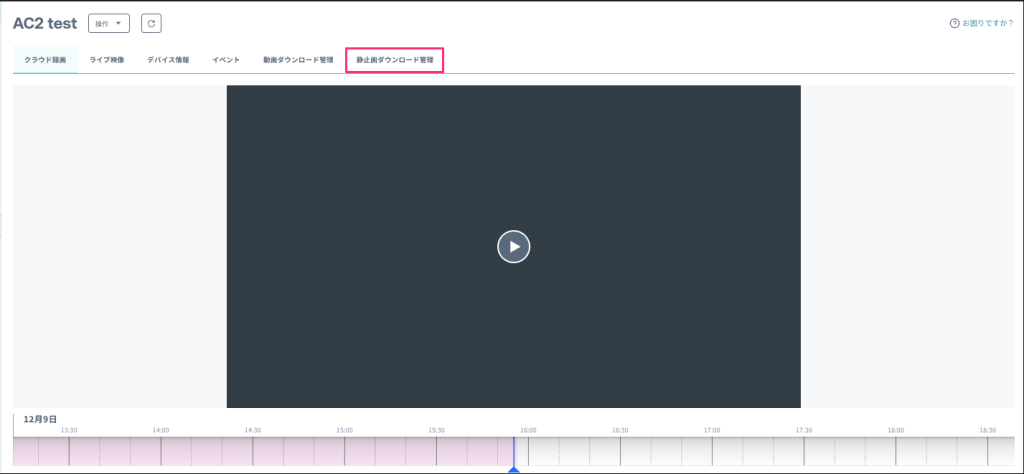Jump to 14:00 on the timeline

click(161, 450)
